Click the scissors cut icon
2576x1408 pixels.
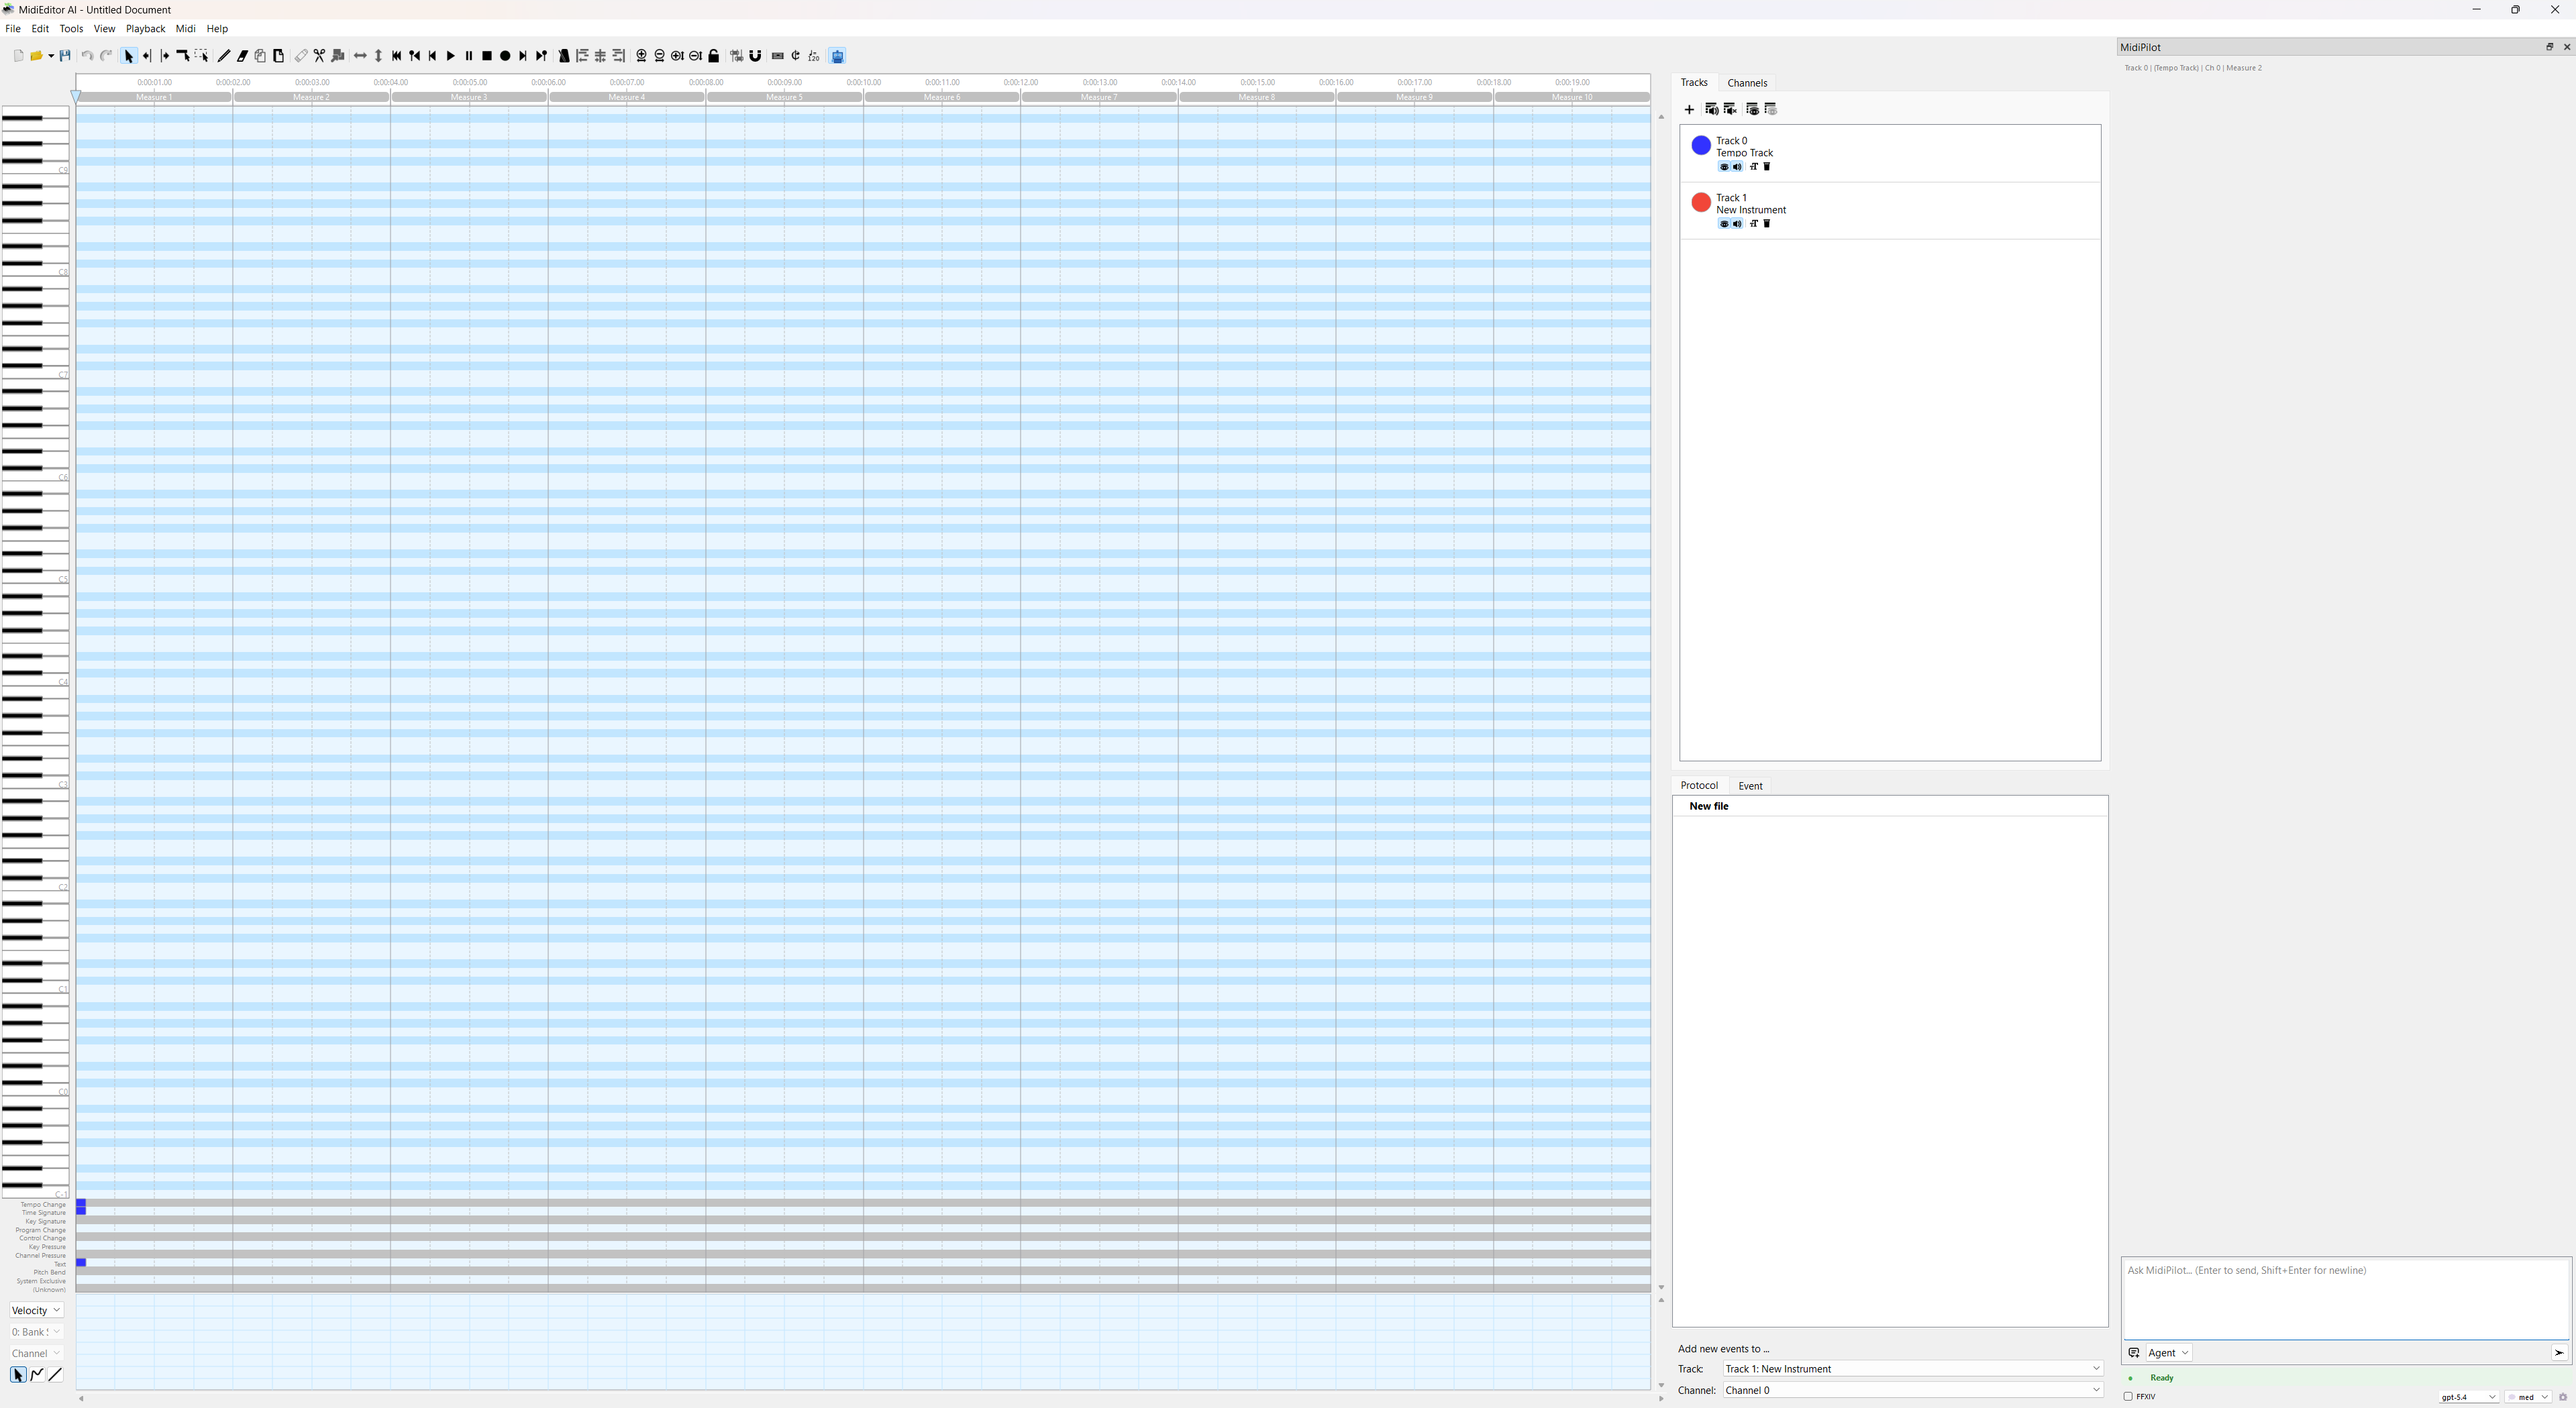319,56
